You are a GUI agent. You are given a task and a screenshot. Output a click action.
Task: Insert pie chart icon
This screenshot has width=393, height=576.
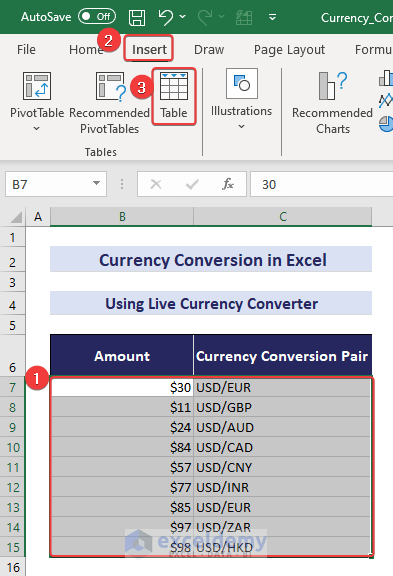[x=386, y=123]
